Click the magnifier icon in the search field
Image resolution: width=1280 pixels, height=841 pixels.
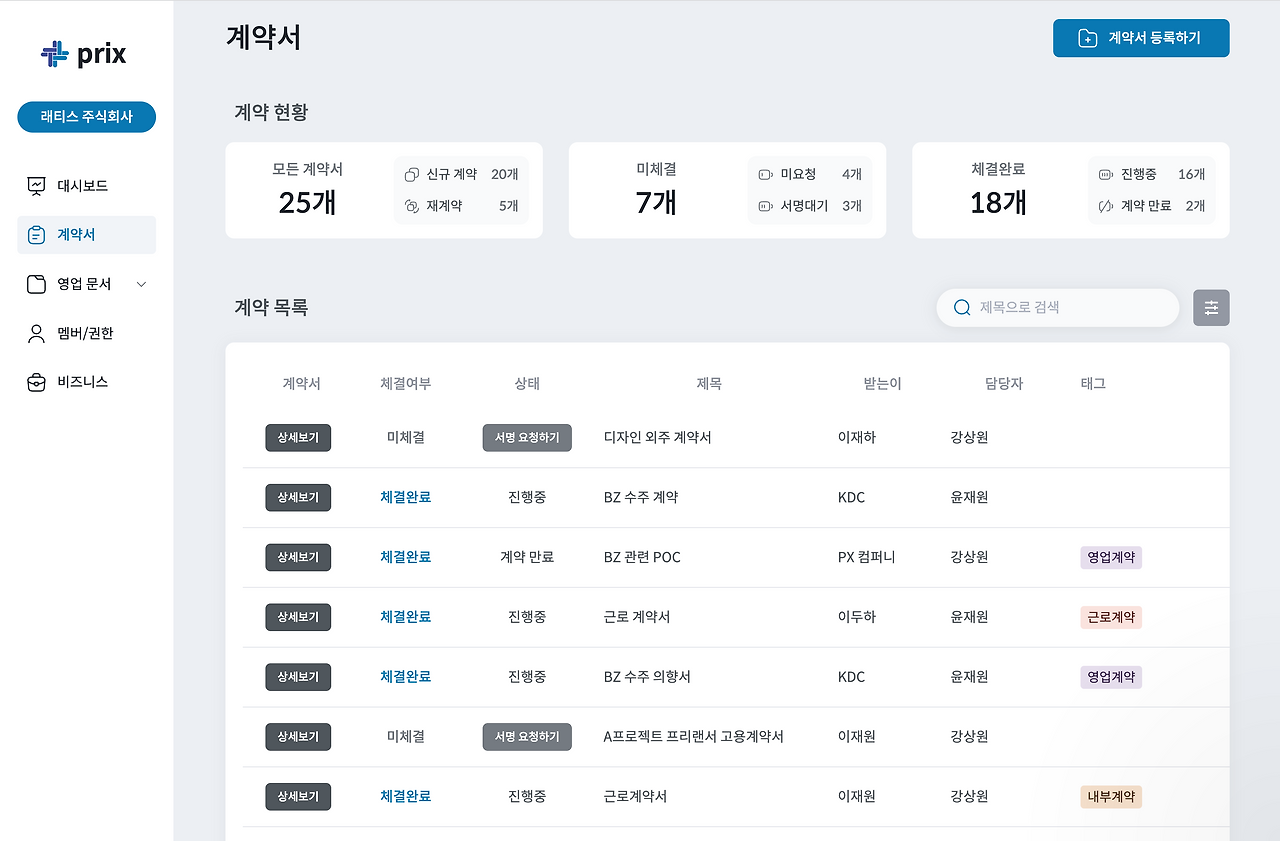click(x=961, y=308)
